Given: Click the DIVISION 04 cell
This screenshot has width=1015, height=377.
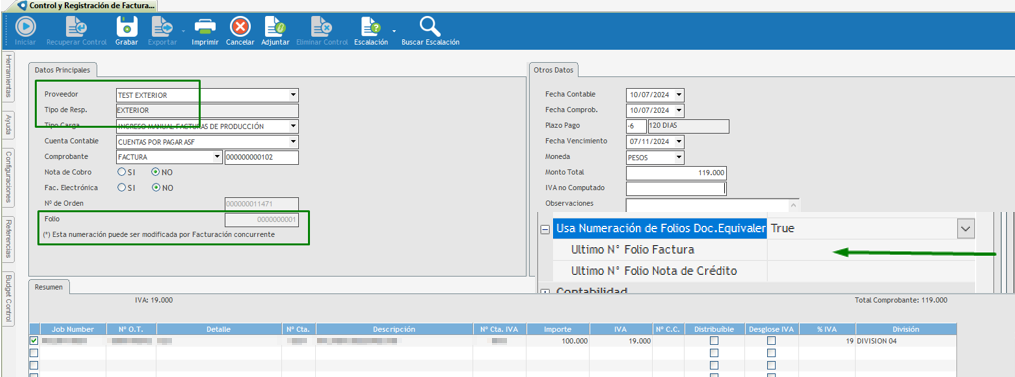Looking at the screenshot, I should click(906, 341).
